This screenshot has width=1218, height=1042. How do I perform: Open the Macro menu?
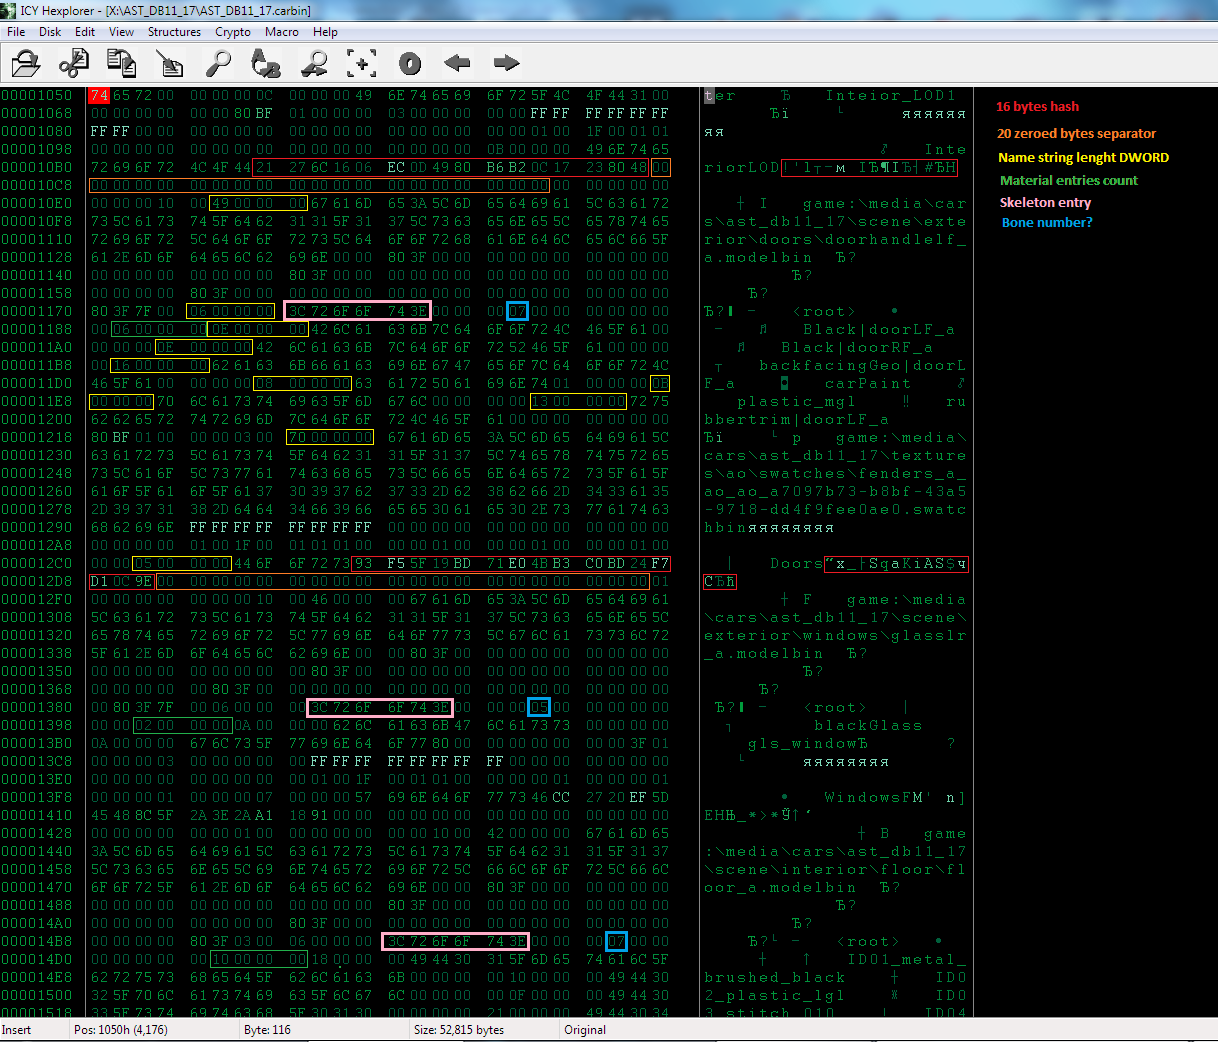click(x=281, y=32)
